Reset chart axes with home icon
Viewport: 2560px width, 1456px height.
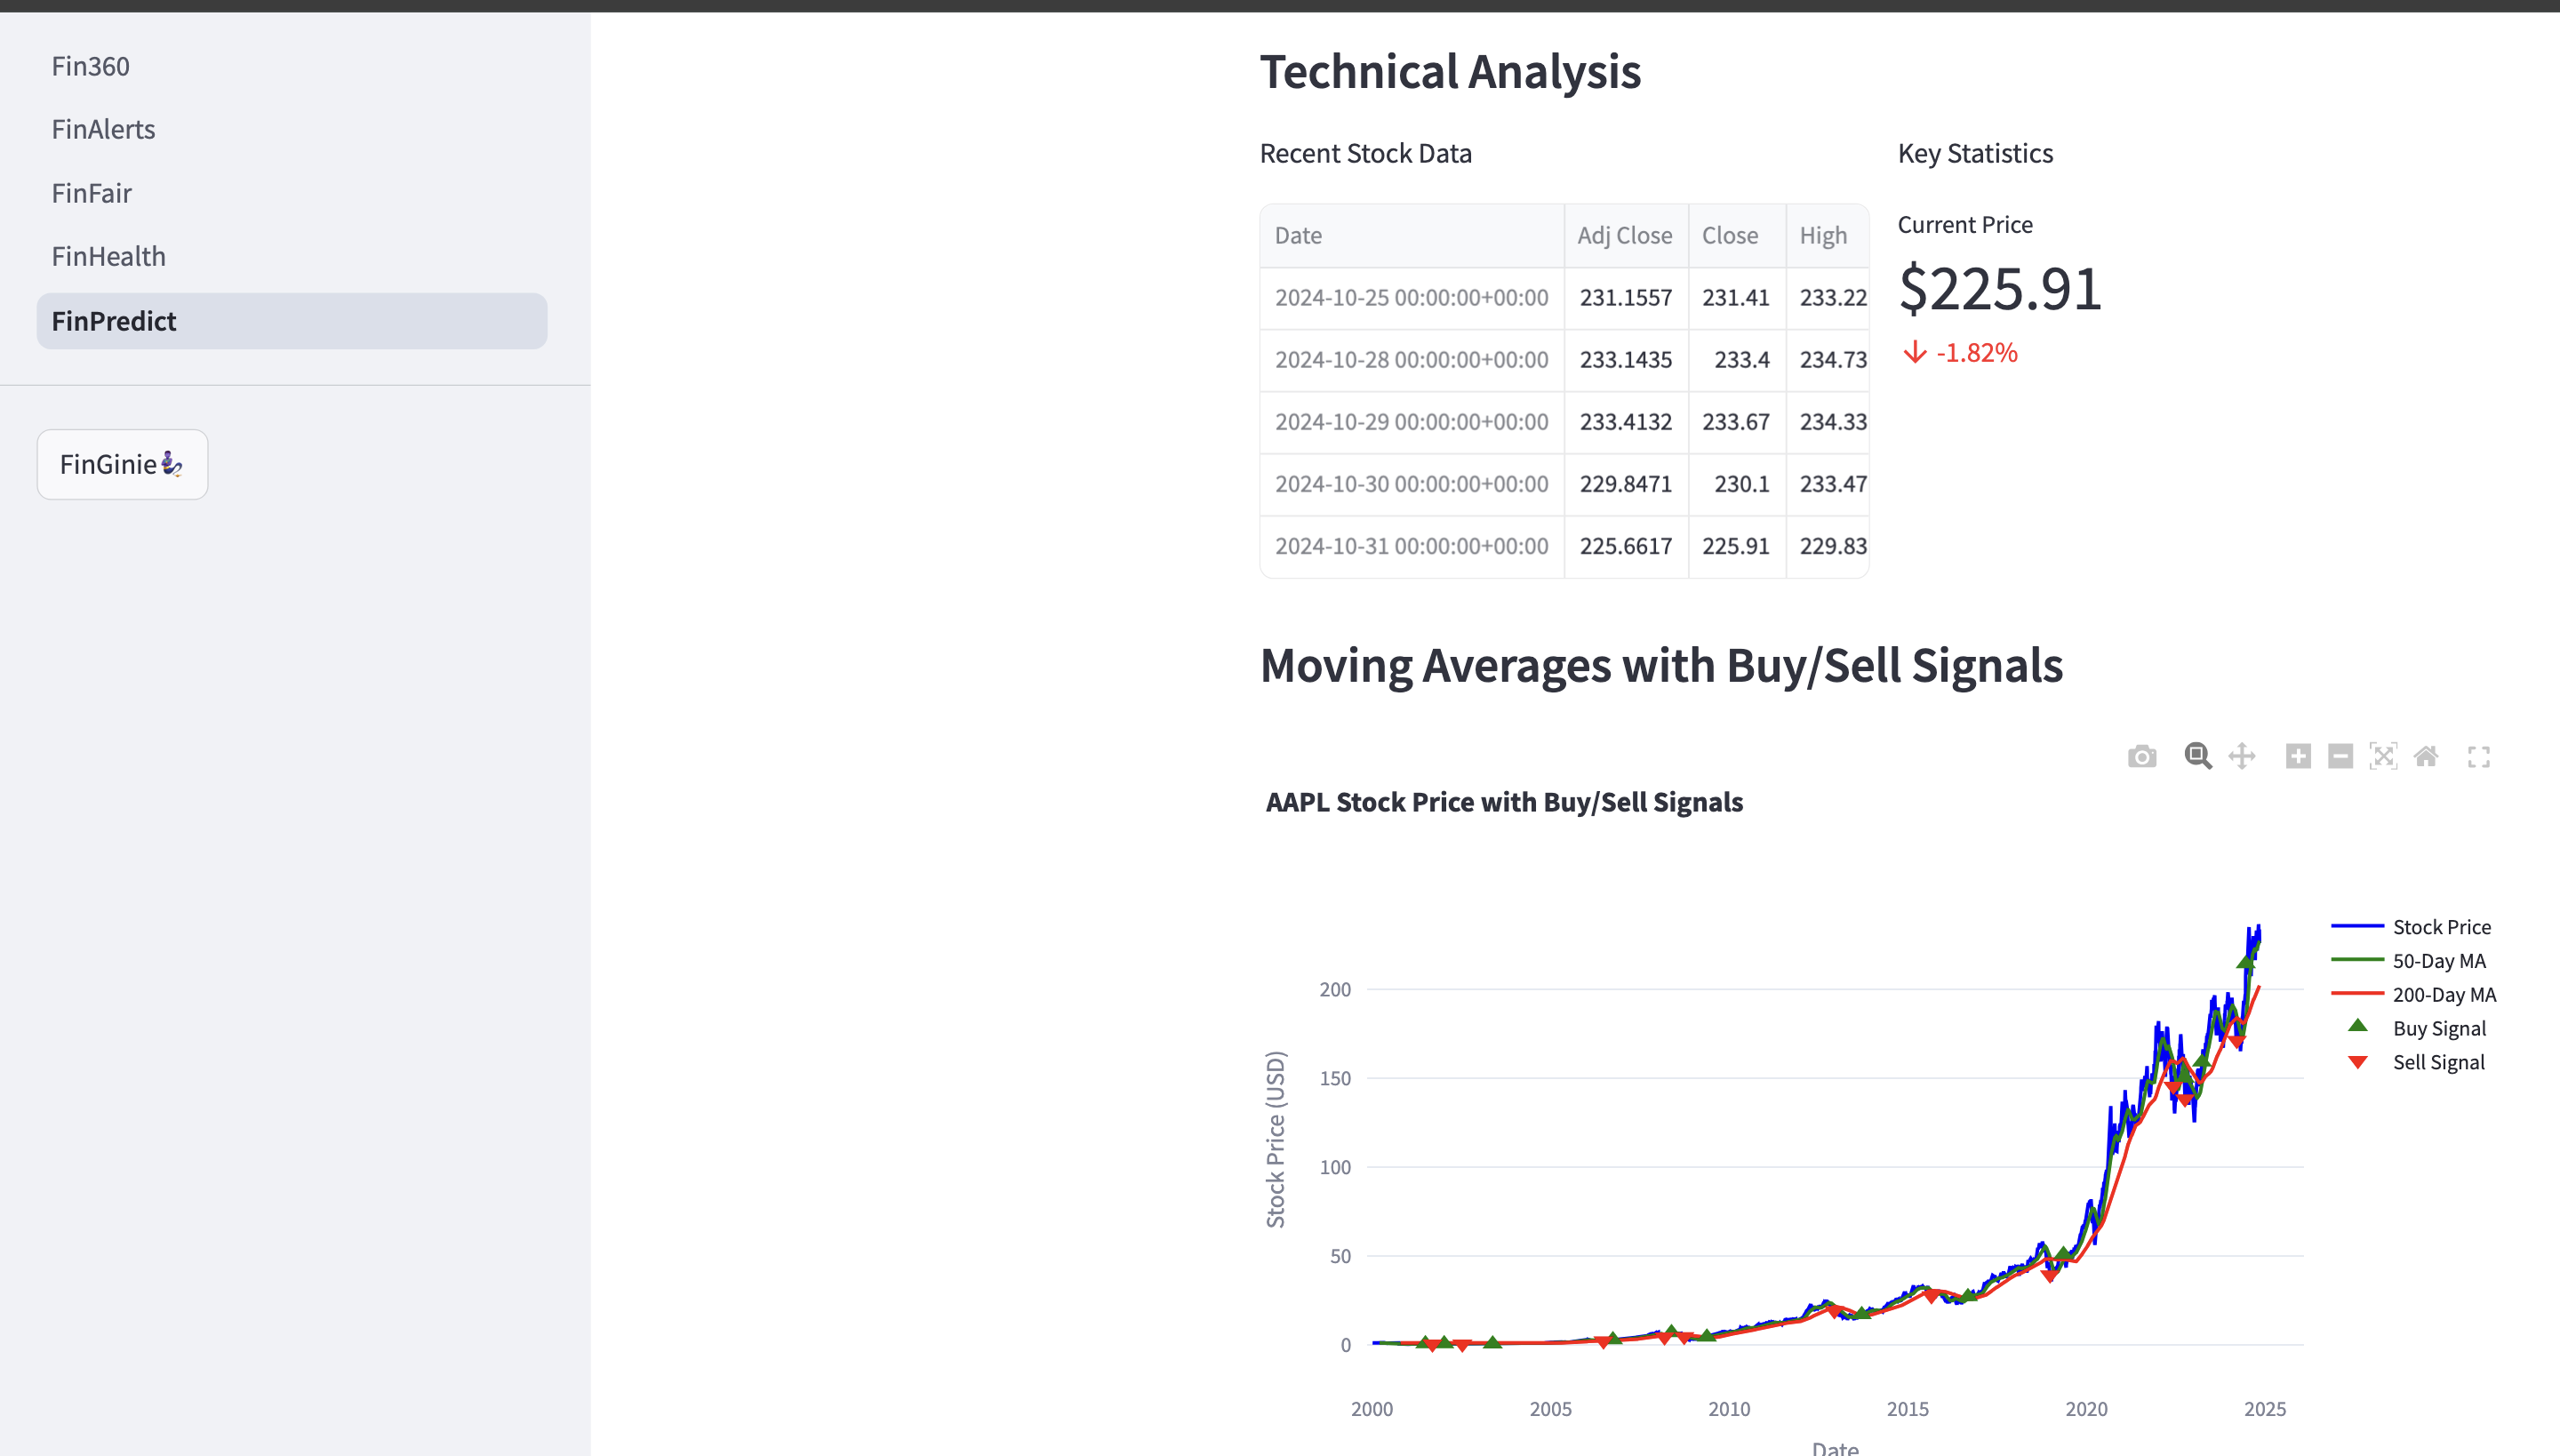click(2426, 756)
